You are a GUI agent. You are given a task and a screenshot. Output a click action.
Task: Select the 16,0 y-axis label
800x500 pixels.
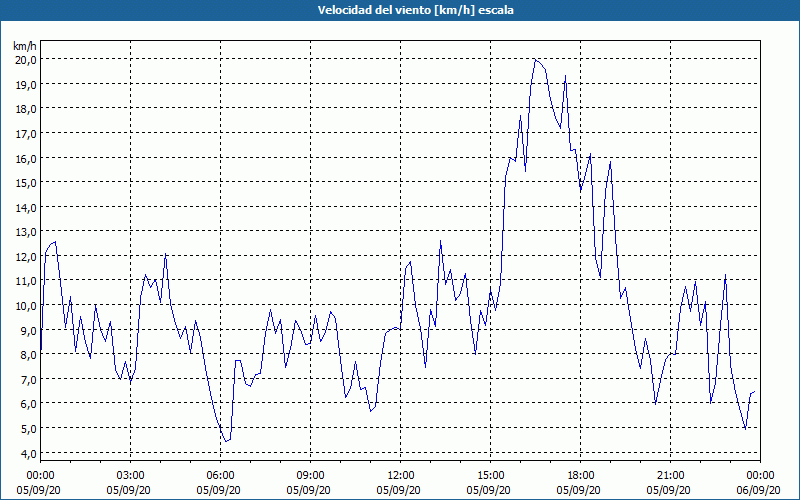coord(26,158)
